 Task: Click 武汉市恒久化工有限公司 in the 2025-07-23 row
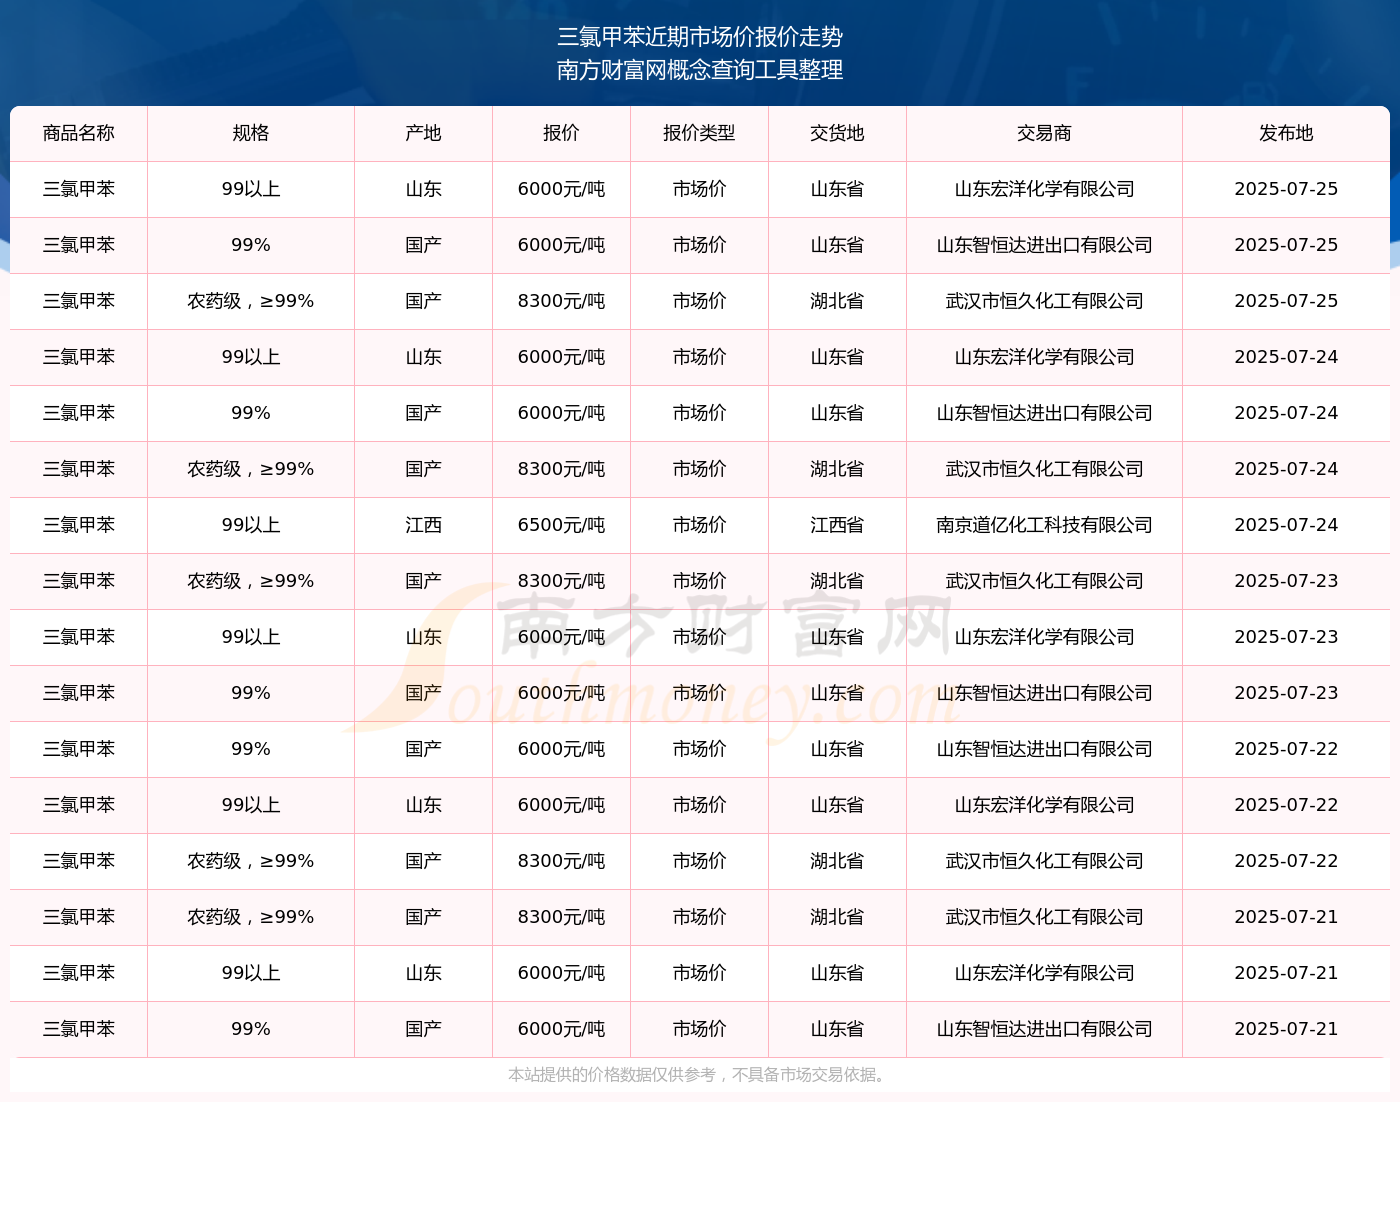1045,581
